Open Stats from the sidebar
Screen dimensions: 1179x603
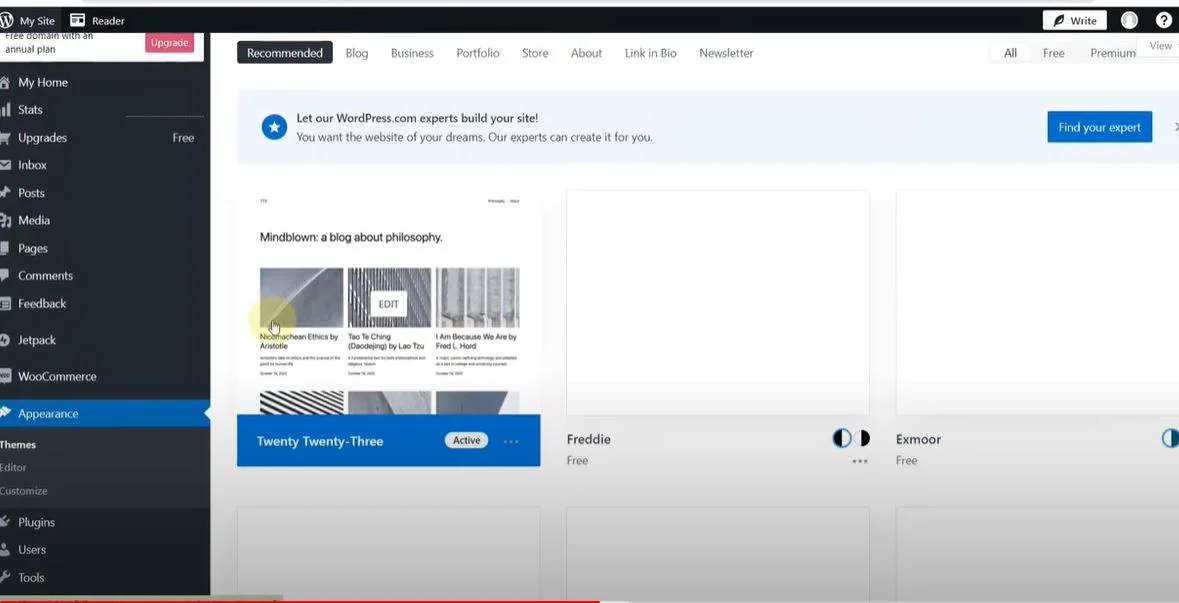click(30, 110)
